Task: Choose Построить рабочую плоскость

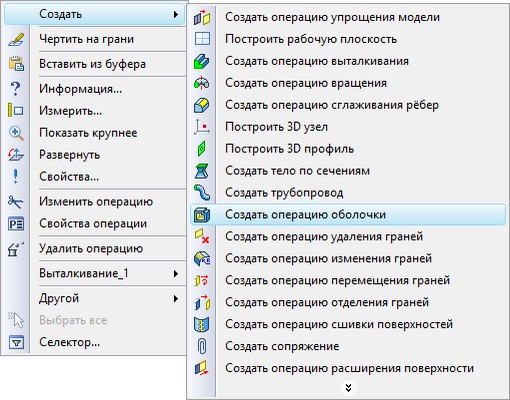Action: [348, 39]
